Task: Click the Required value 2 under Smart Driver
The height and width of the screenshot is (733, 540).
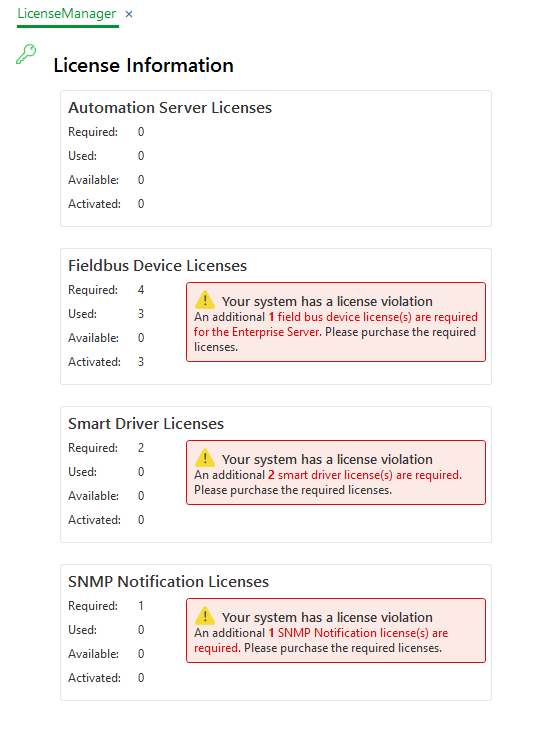Action: (141, 448)
